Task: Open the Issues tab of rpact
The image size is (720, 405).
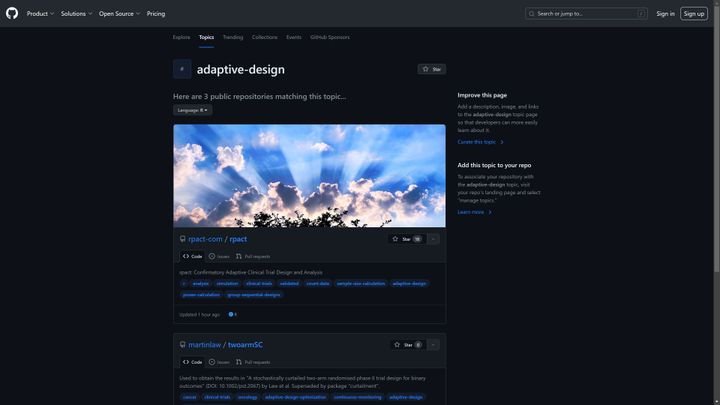Action: [219, 256]
